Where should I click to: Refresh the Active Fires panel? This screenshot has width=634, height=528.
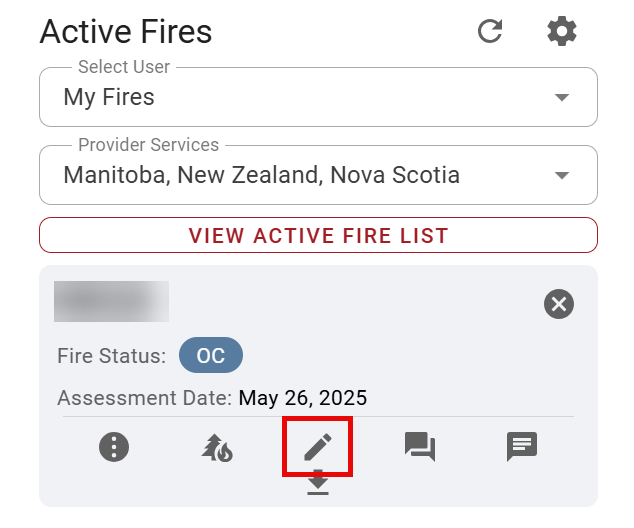490,31
